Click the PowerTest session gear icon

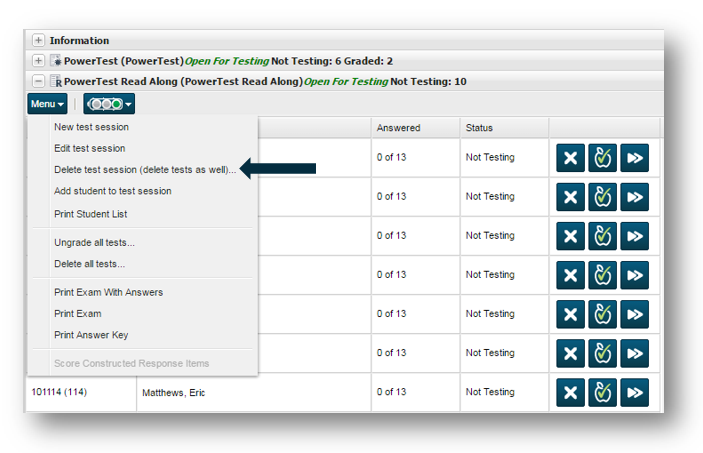pos(56,61)
